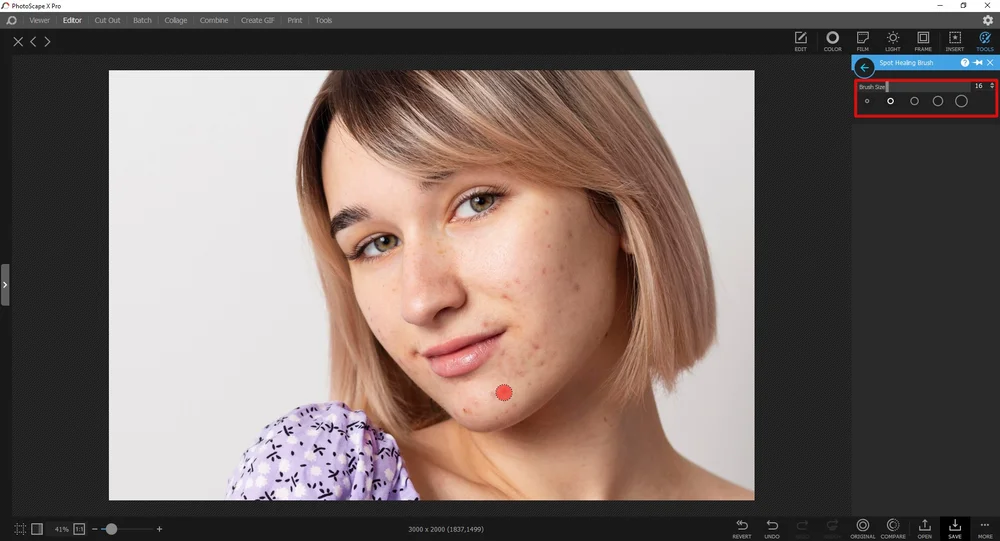Click the Compare icon in bottom bar

point(893,528)
